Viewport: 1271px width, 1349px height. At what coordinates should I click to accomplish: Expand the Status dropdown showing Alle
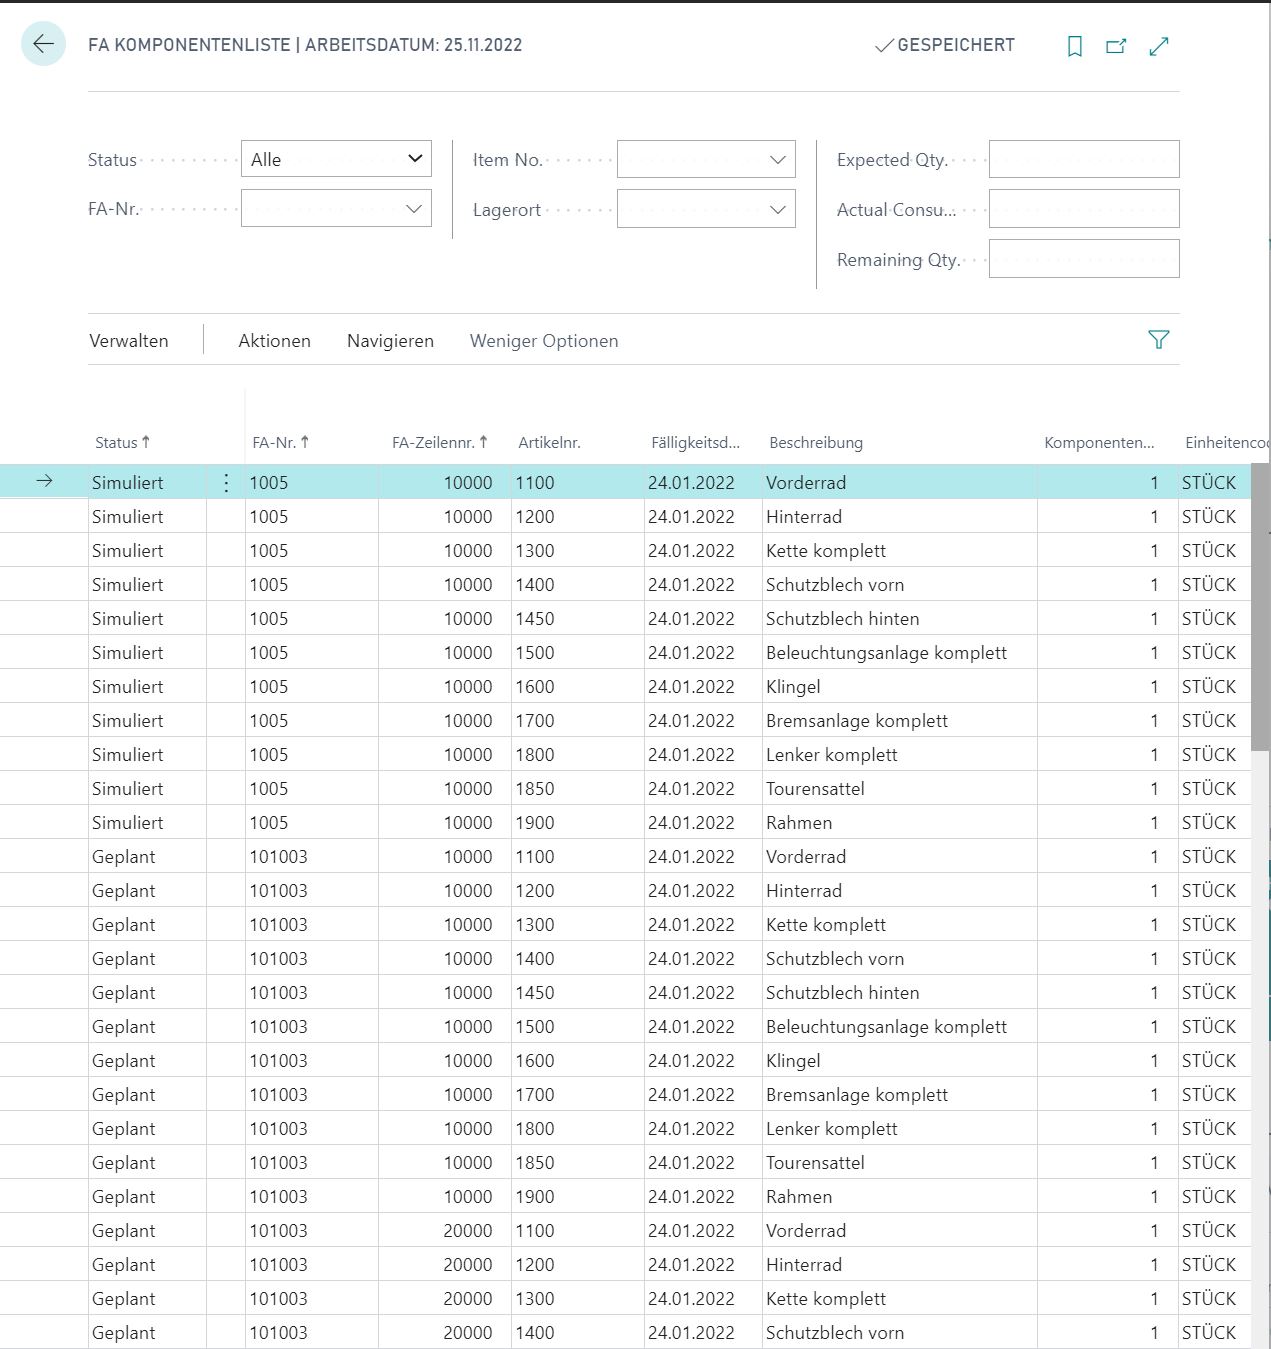336,159
